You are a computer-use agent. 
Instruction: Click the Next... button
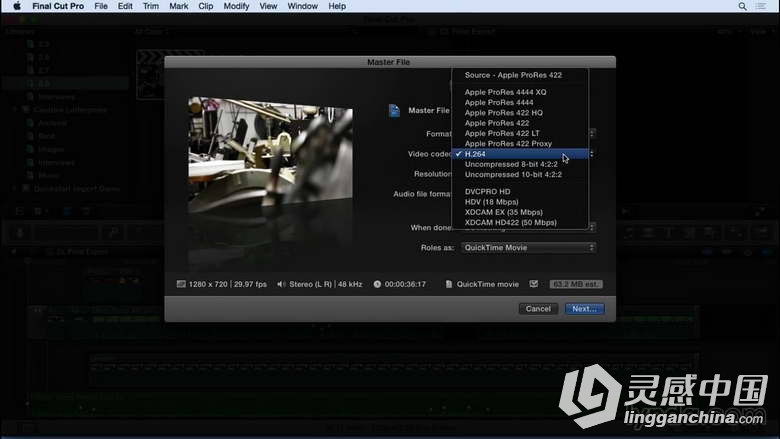coord(585,309)
